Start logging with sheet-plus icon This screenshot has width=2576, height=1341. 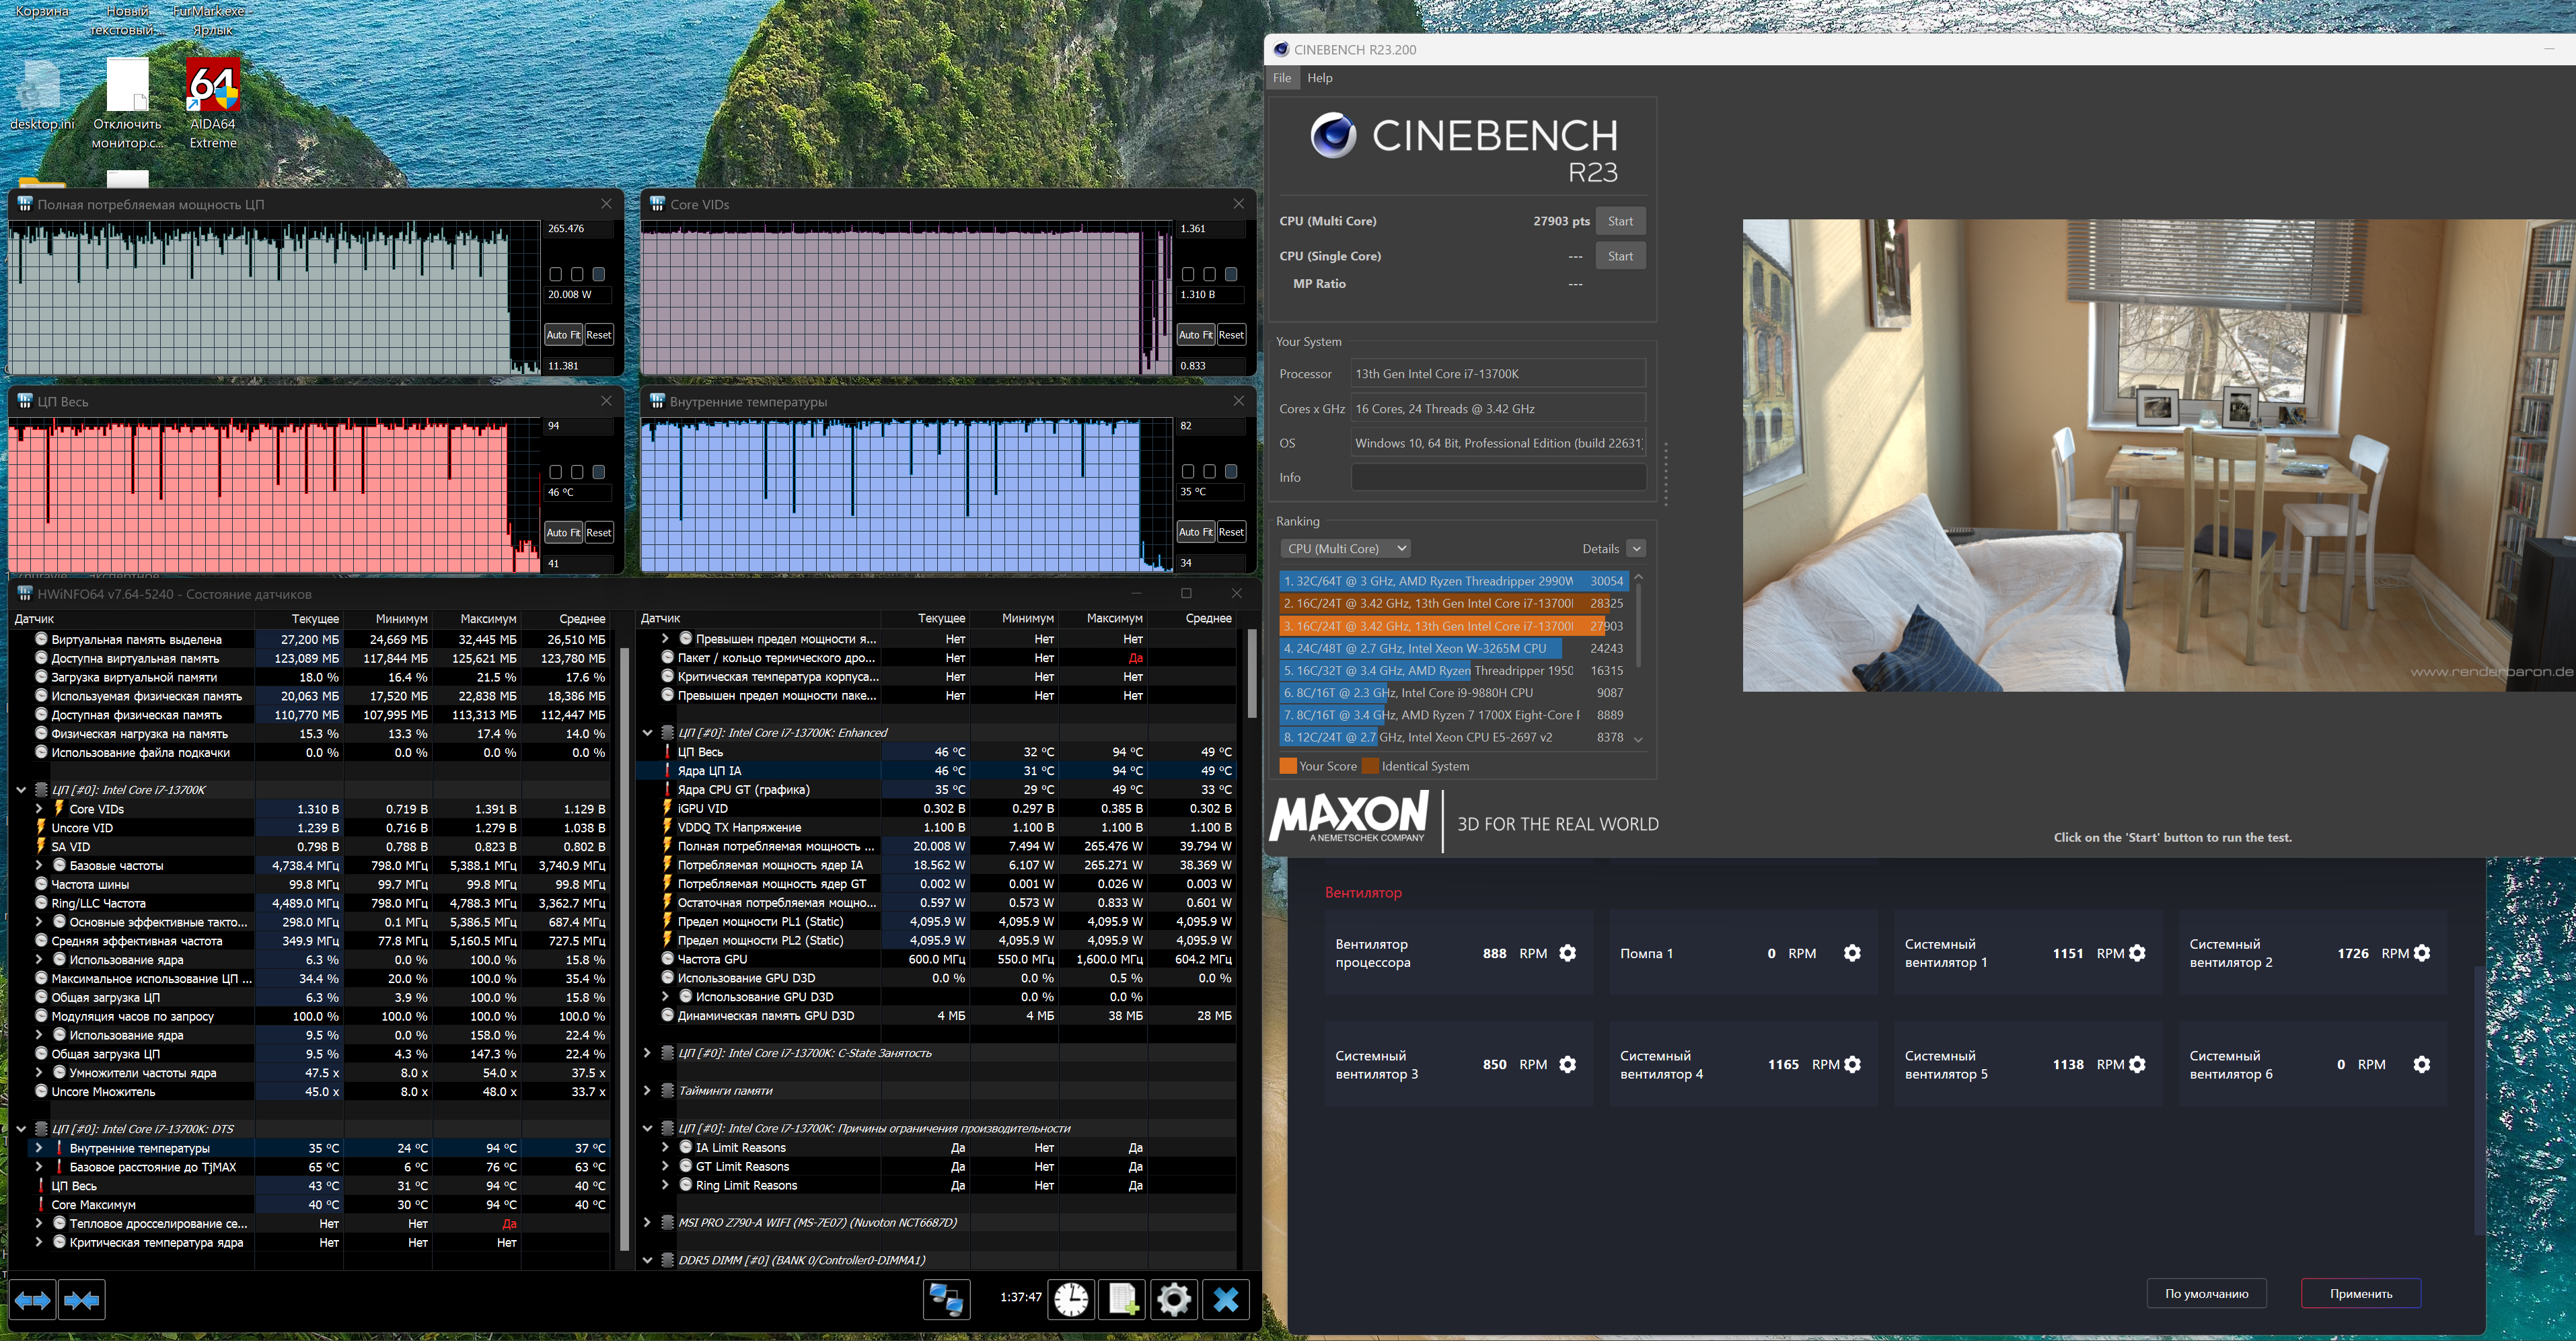coord(1122,1299)
